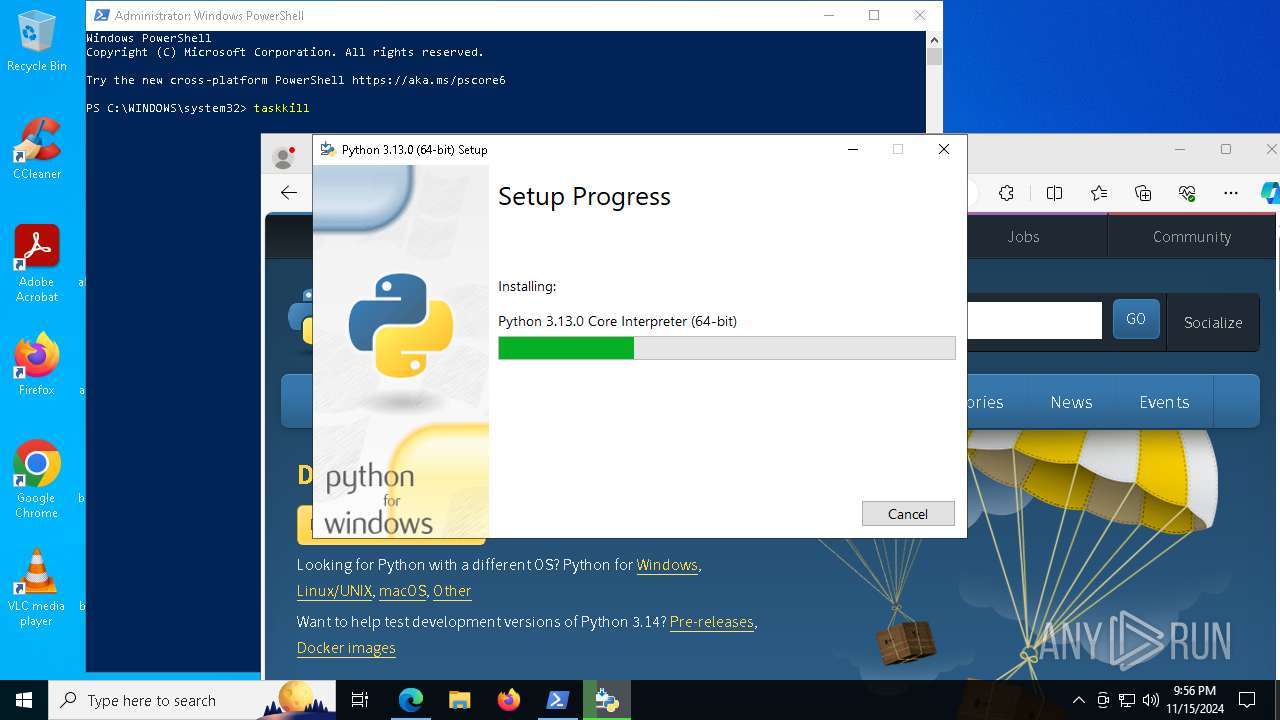
Task: Show hidden system tray icons
Action: (1078, 700)
